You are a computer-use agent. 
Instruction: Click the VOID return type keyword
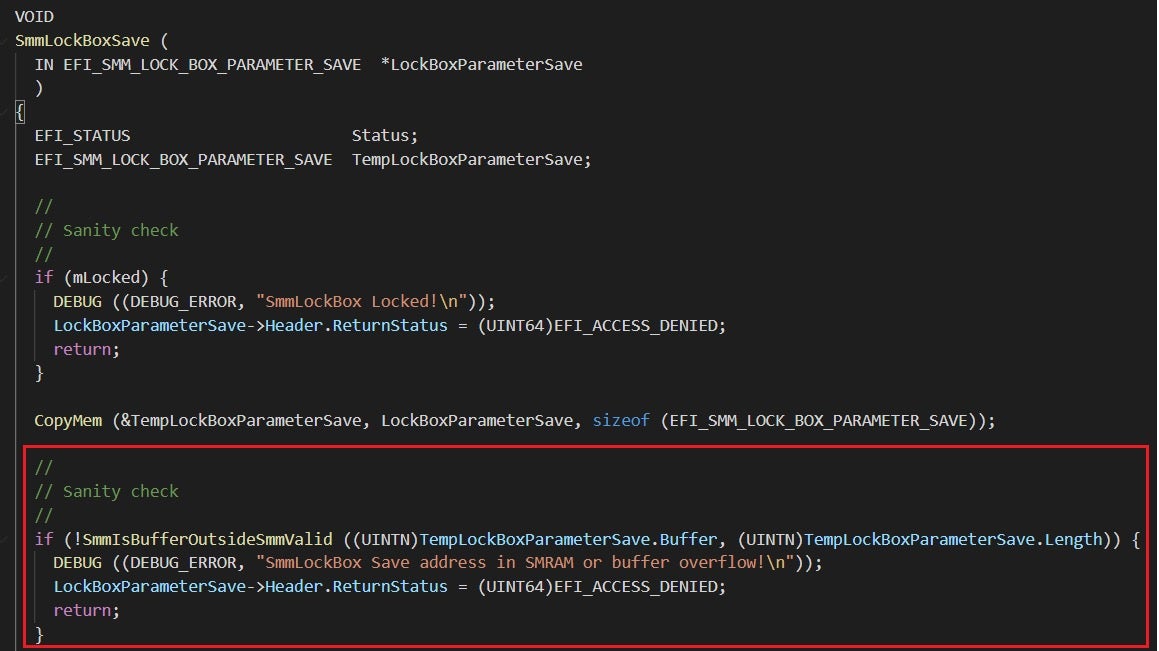pyautogui.click(x=34, y=17)
